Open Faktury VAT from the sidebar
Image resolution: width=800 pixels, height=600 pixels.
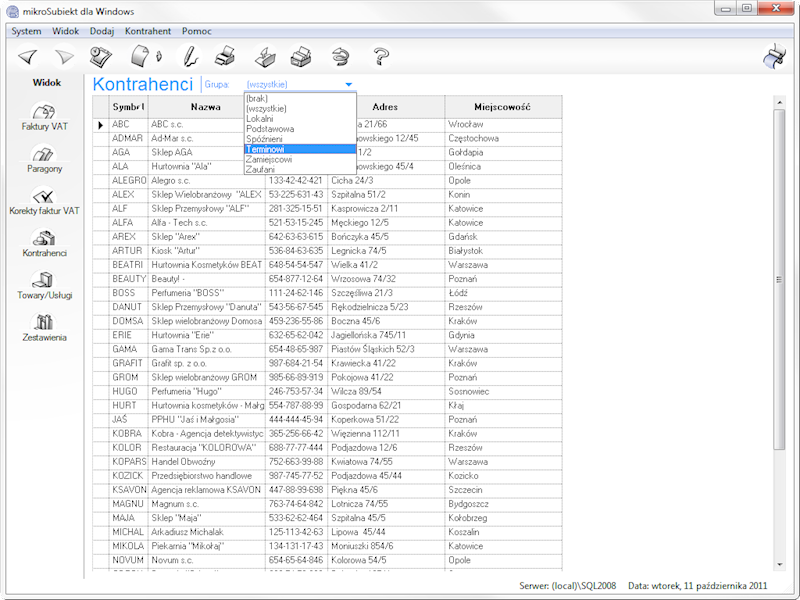44,117
